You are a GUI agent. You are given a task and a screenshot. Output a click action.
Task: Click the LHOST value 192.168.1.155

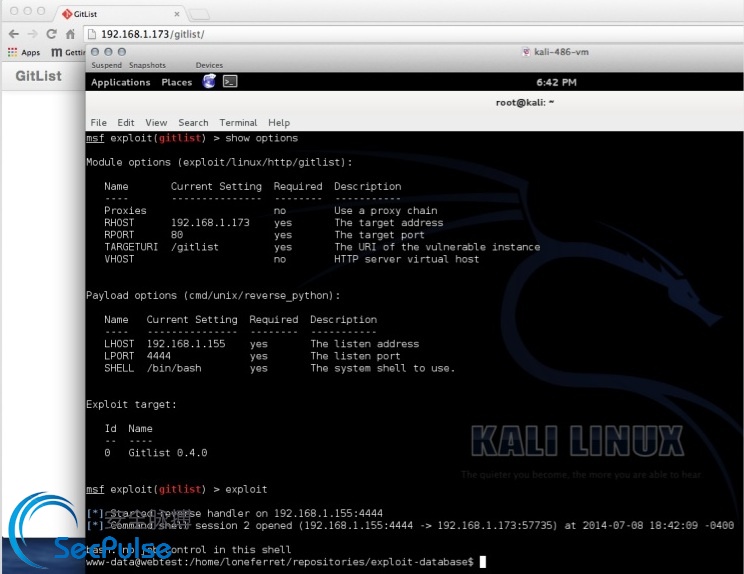coord(186,343)
